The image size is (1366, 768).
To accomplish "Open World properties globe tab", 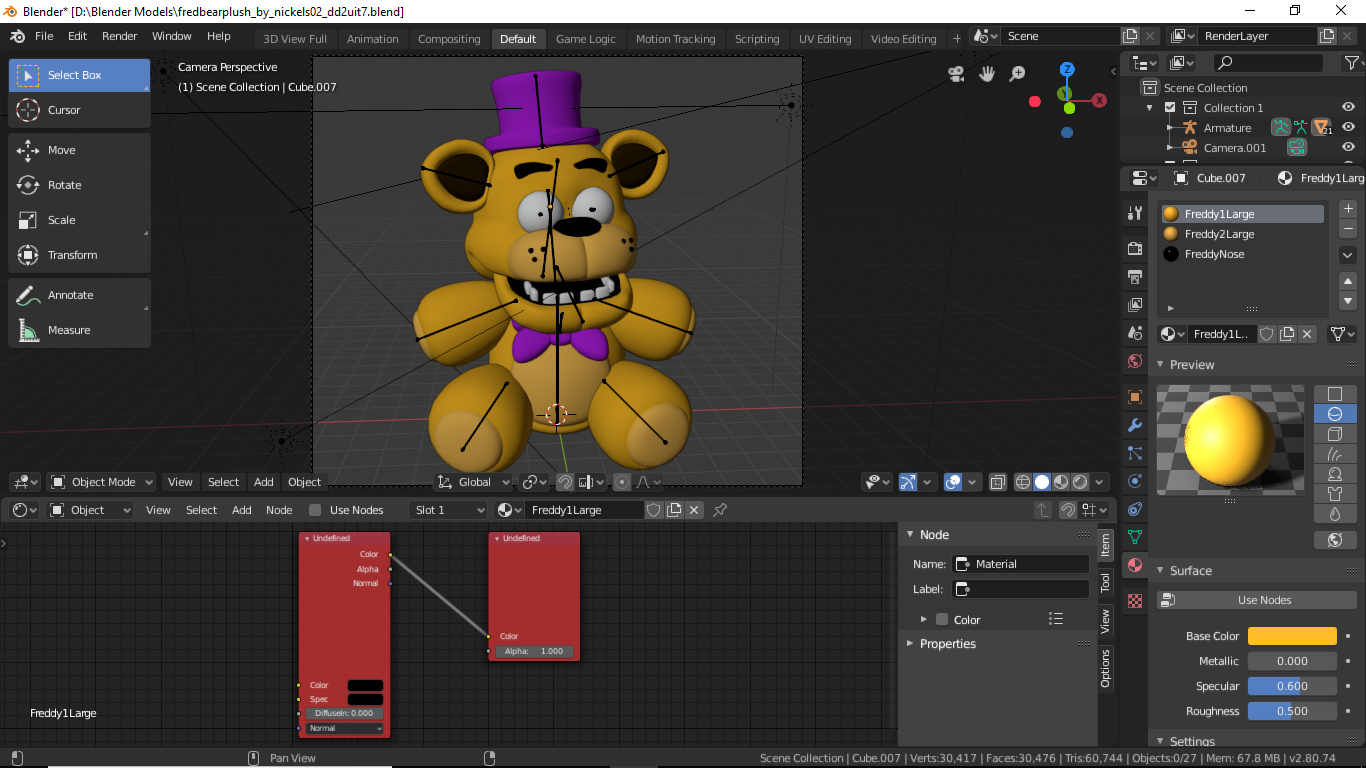I will coord(1135,361).
